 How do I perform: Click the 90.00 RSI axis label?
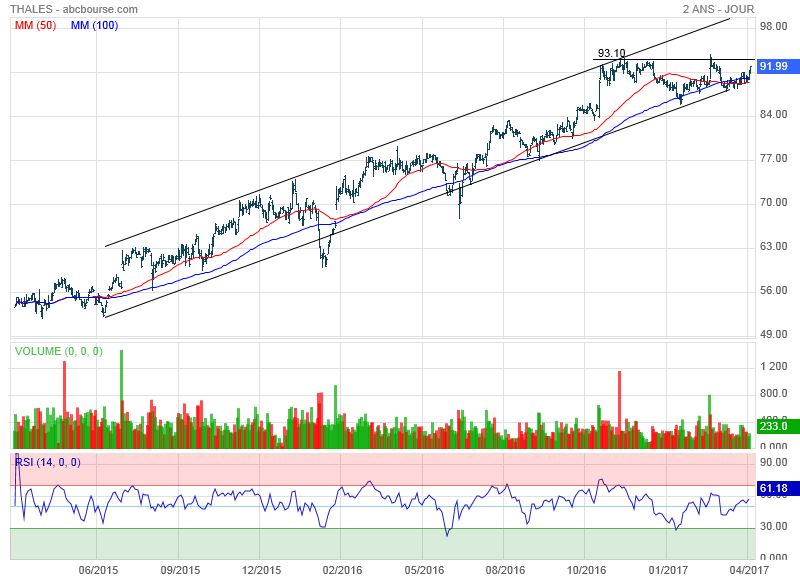point(775,463)
